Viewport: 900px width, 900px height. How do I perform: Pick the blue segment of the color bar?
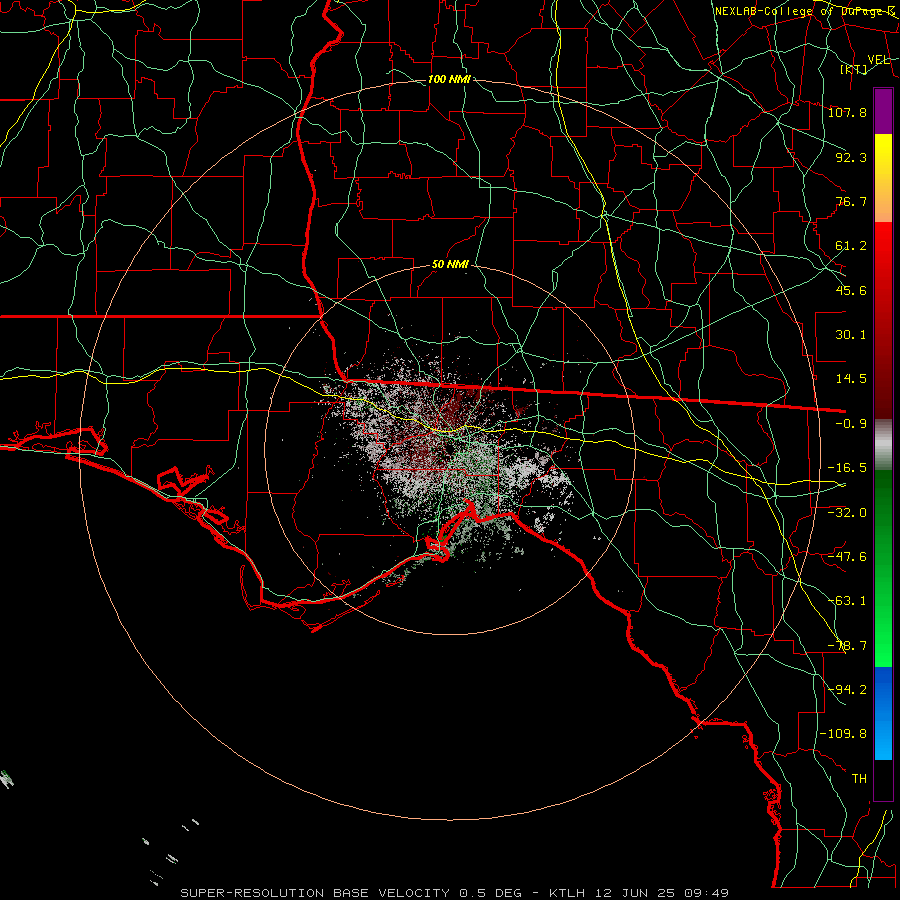(x=883, y=713)
